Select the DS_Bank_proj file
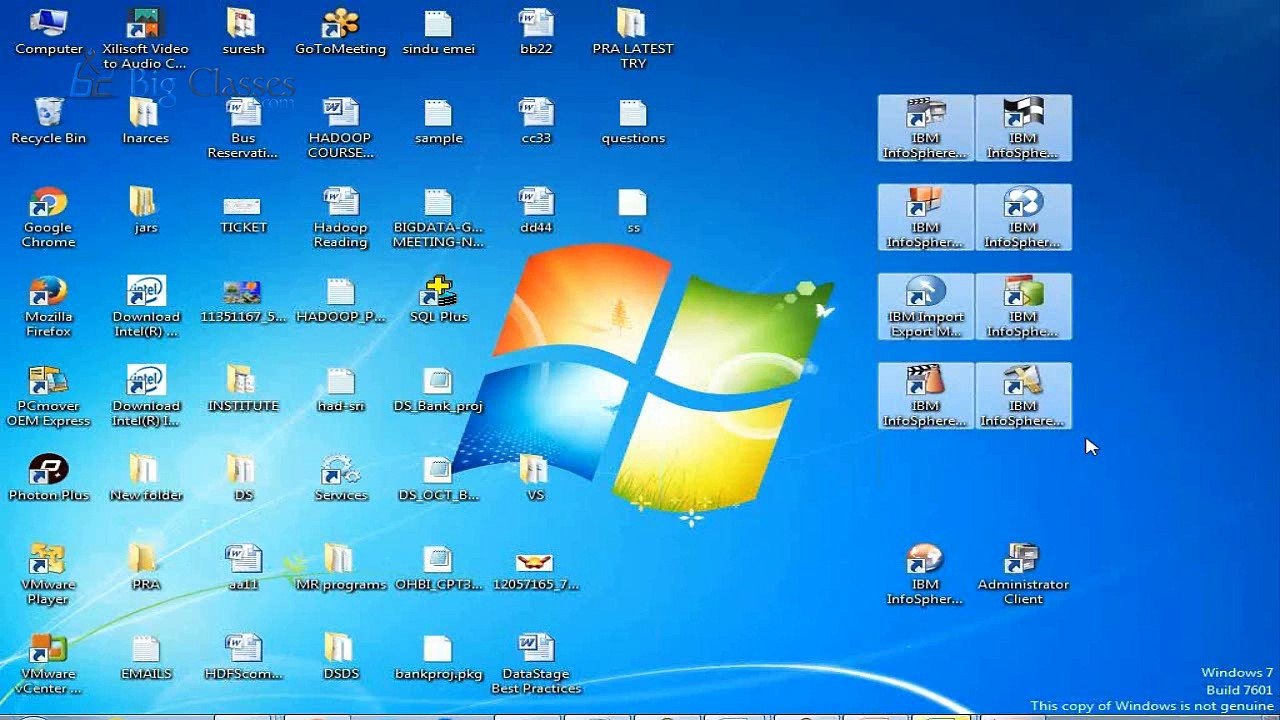This screenshot has width=1280, height=720. coord(438,389)
